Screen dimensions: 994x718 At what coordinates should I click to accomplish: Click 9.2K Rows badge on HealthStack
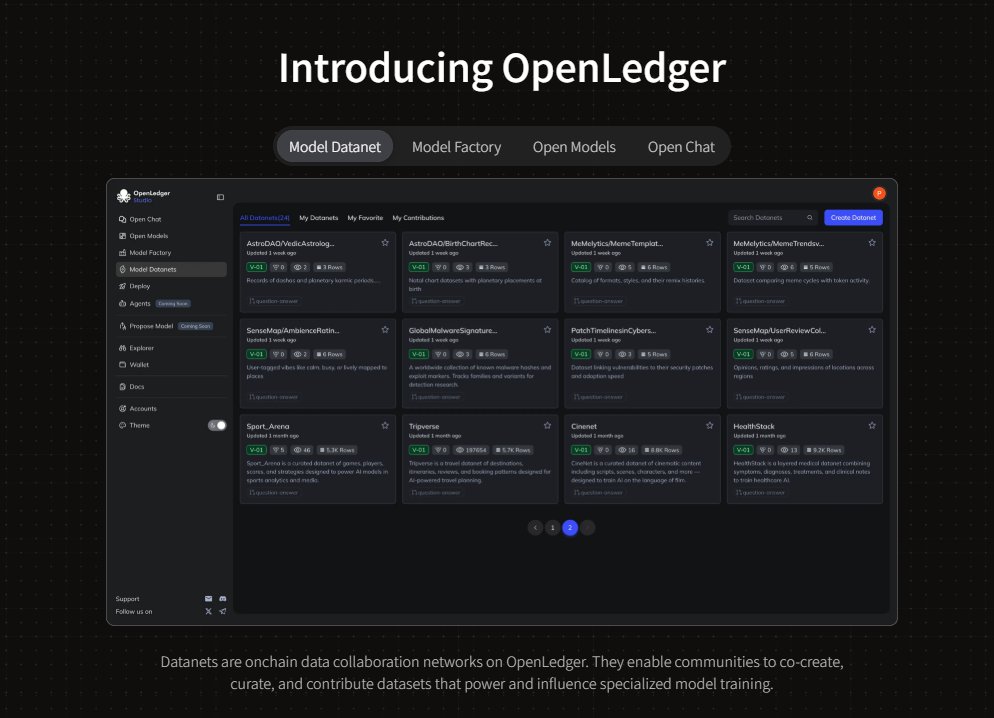coord(823,450)
